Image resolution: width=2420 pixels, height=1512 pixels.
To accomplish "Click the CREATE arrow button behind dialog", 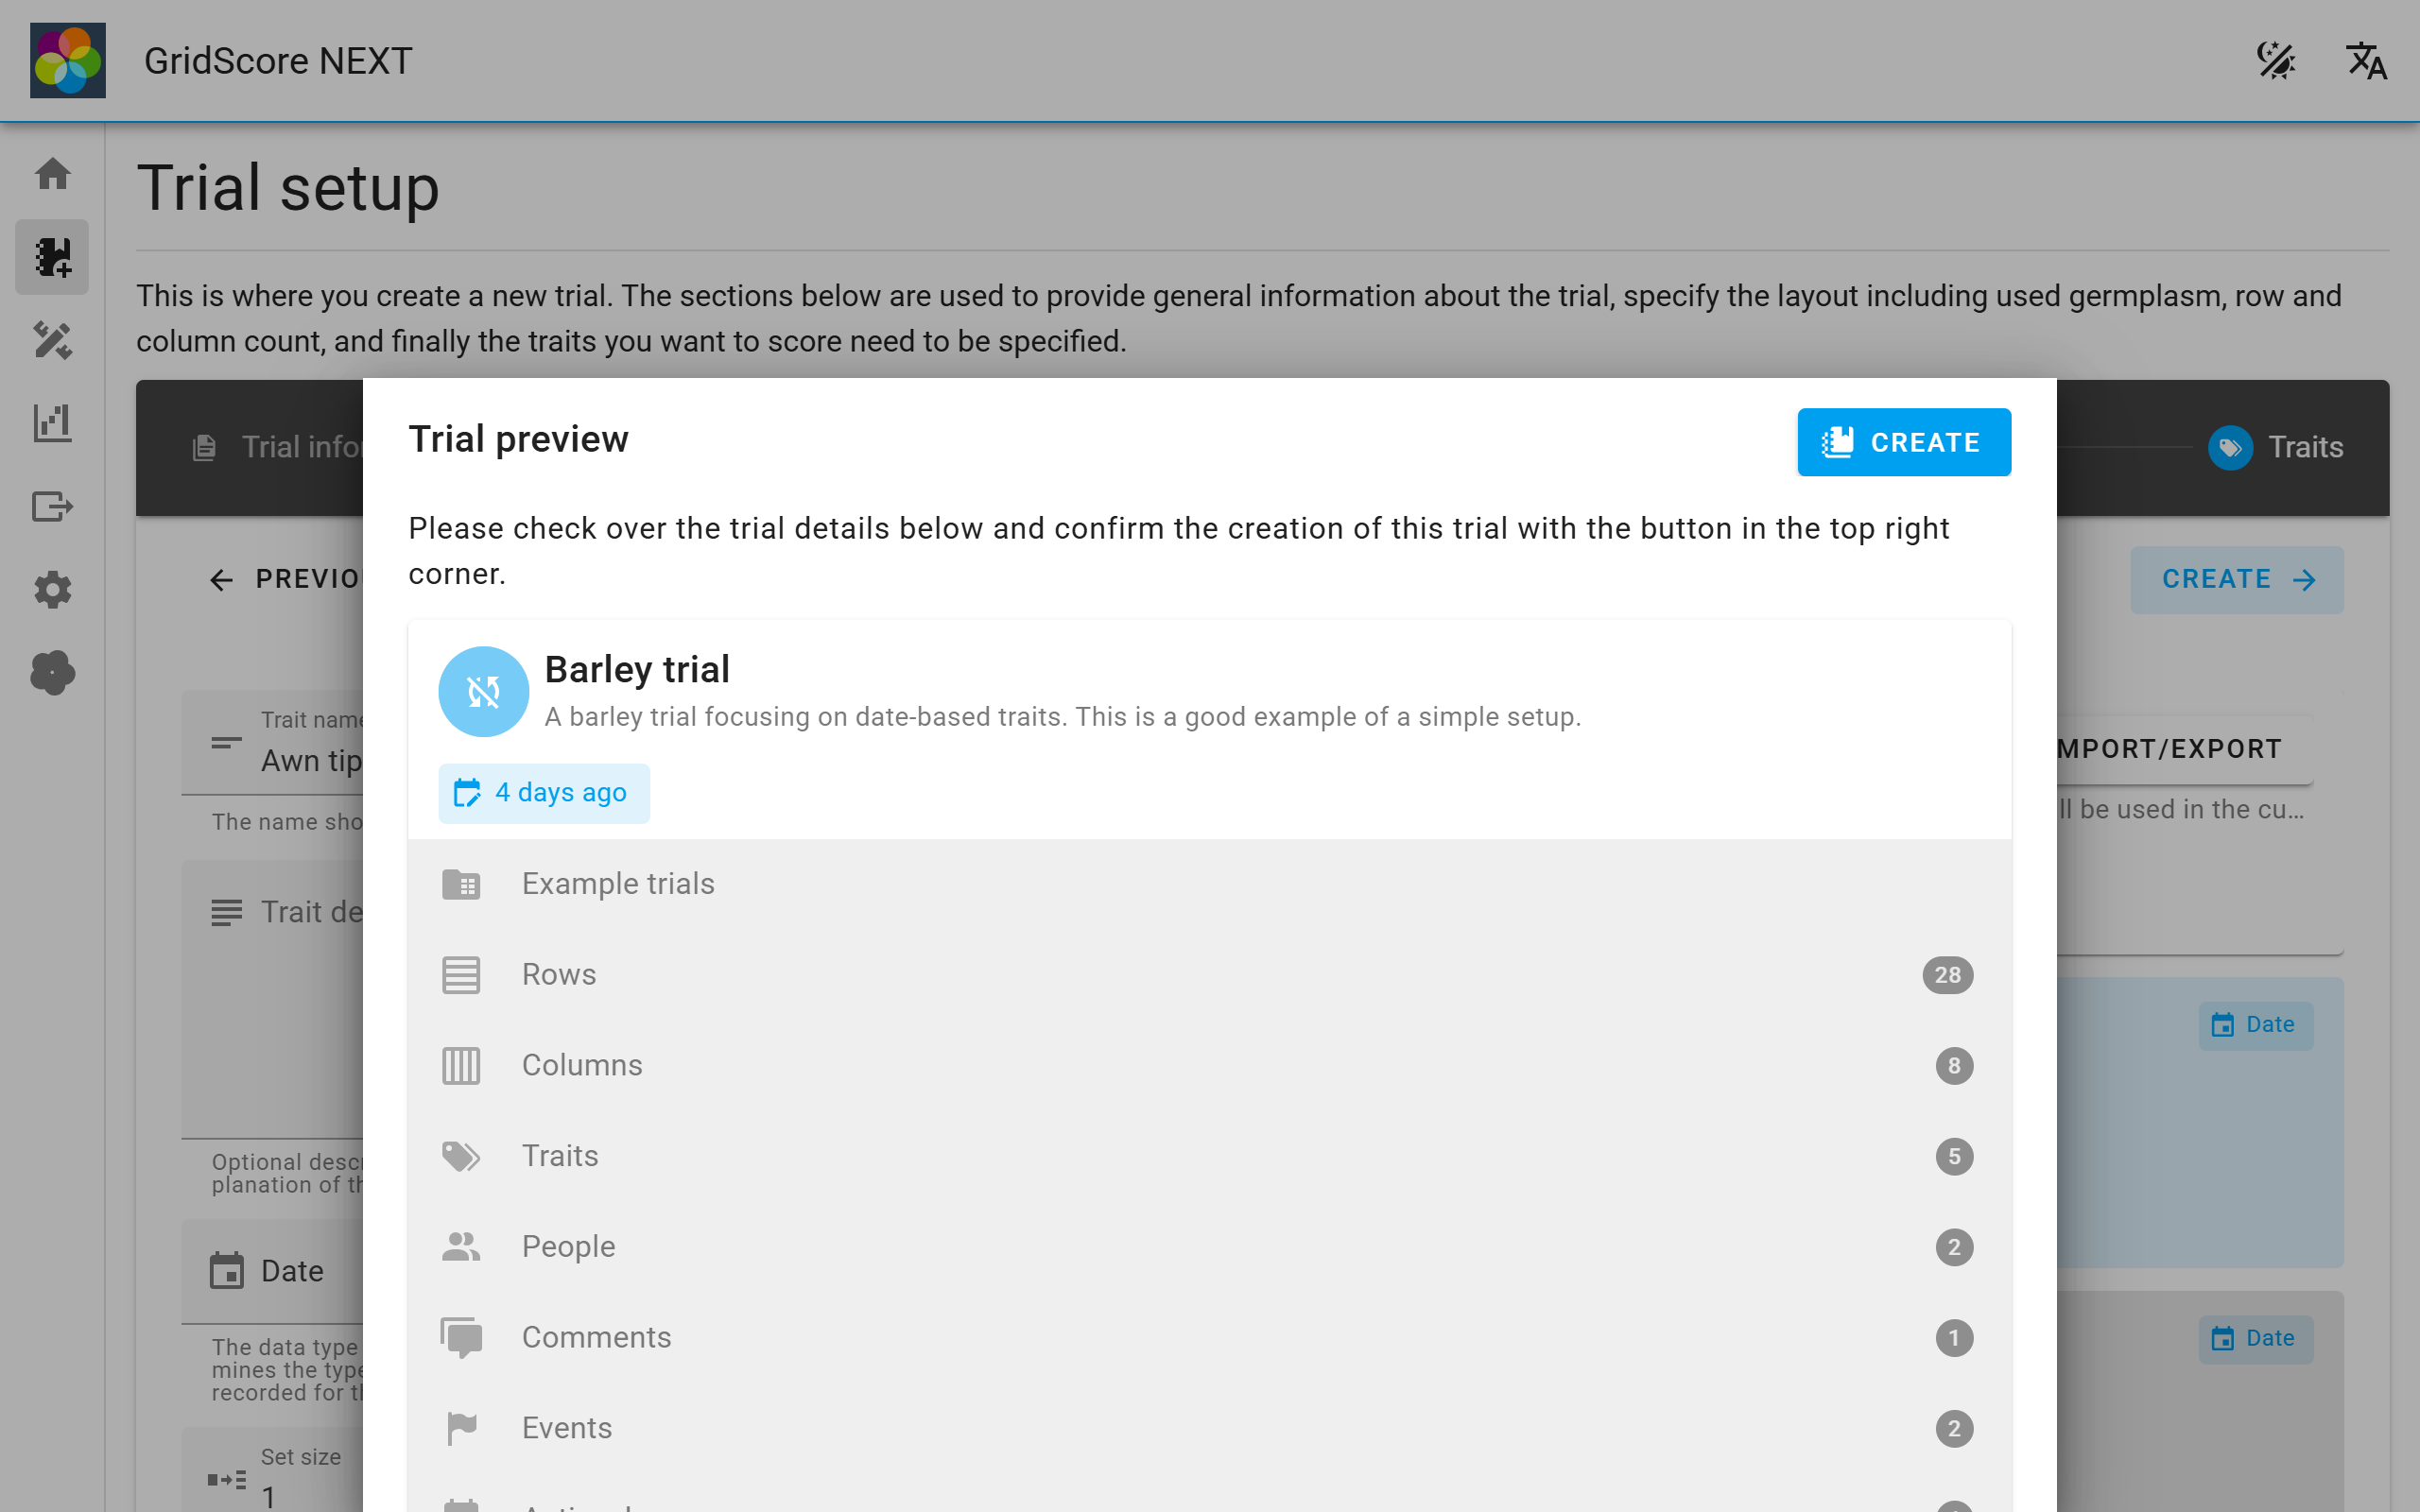I will 2236,579.
